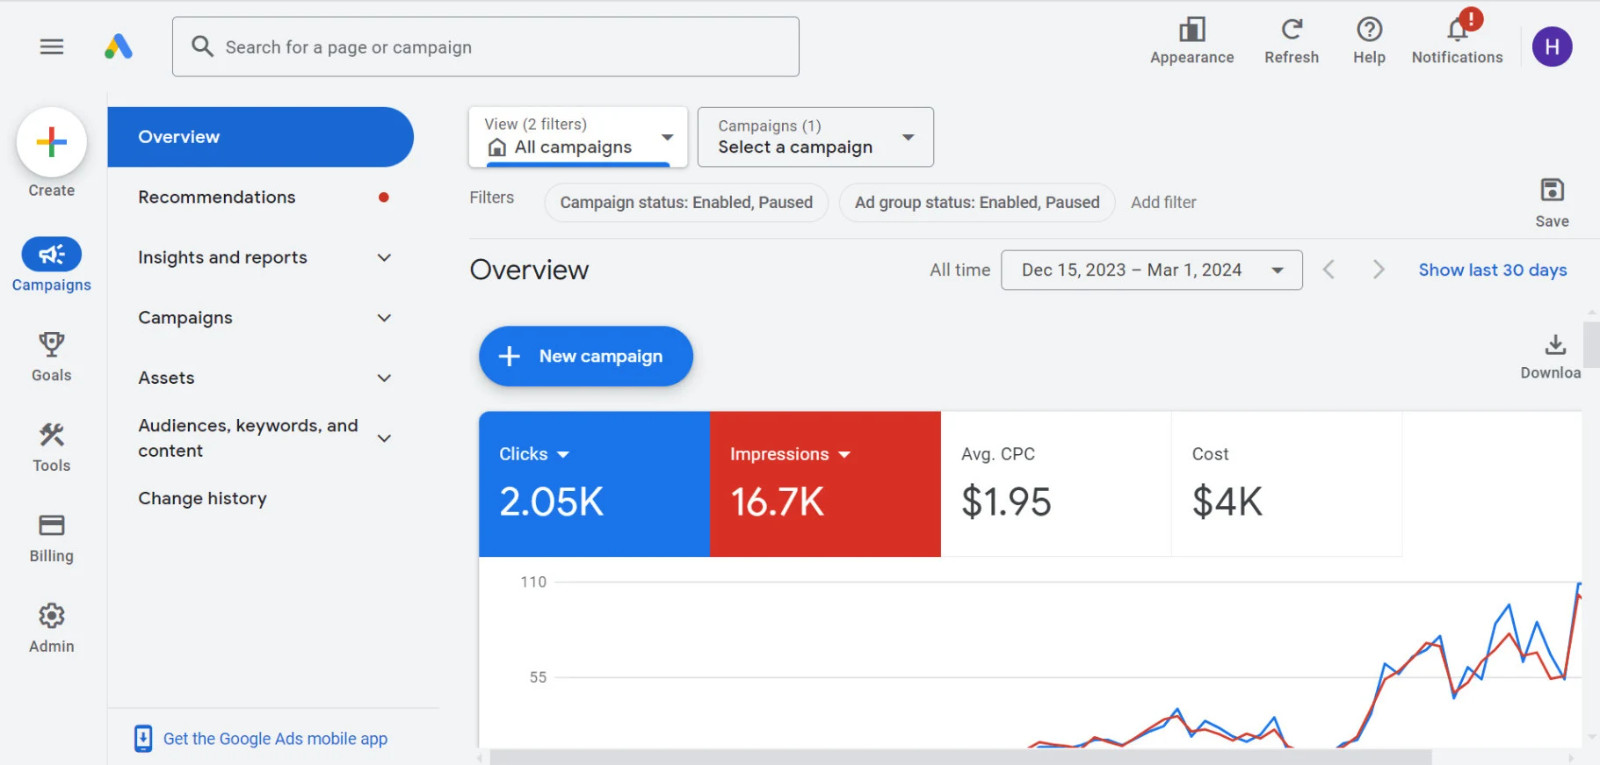Click Show last 30 days link
1600x765 pixels.
coord(1493,270)
